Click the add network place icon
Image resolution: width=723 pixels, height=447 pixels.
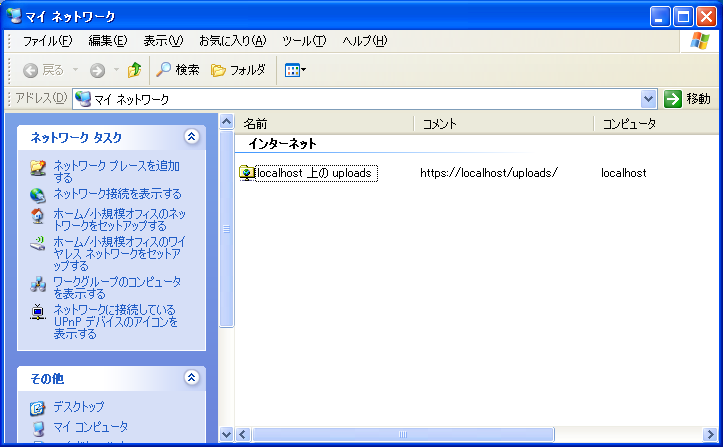[38, 167]
